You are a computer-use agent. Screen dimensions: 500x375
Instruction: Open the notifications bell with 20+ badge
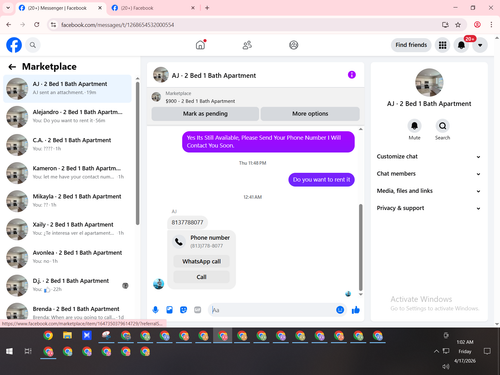tap(461, 45)
